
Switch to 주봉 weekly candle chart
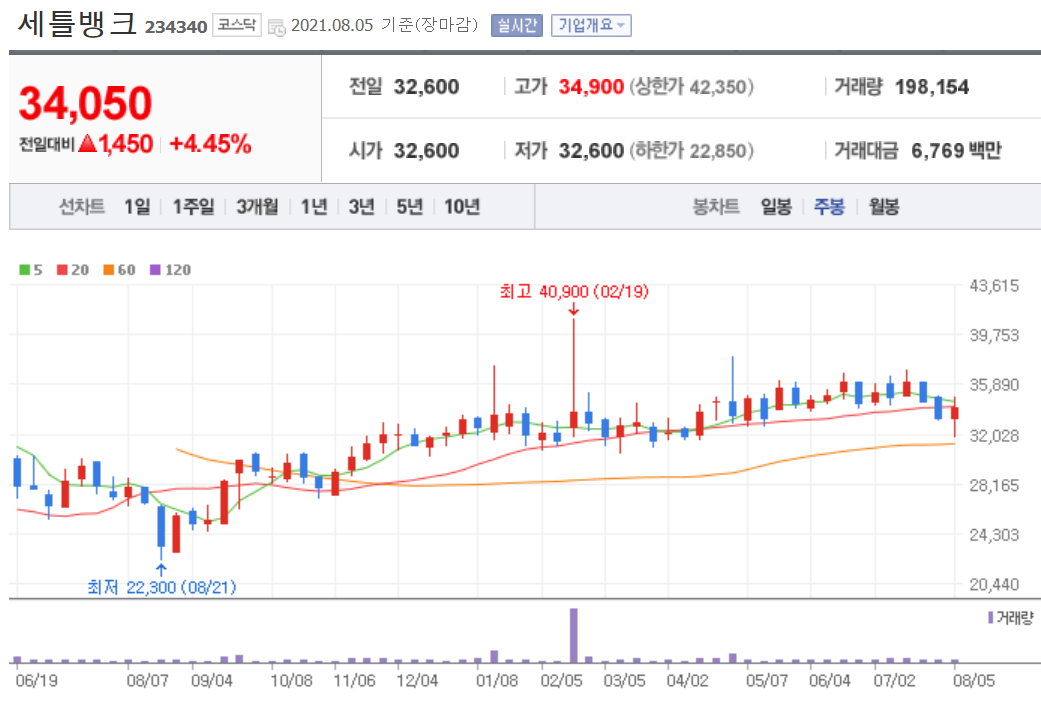pos(829,207)
